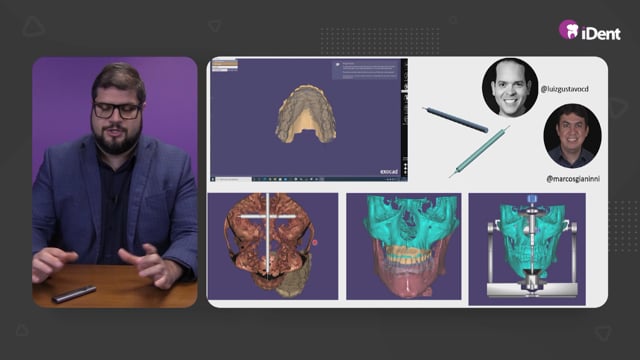Click the exocad logo in the viewer

coord(389,172)
